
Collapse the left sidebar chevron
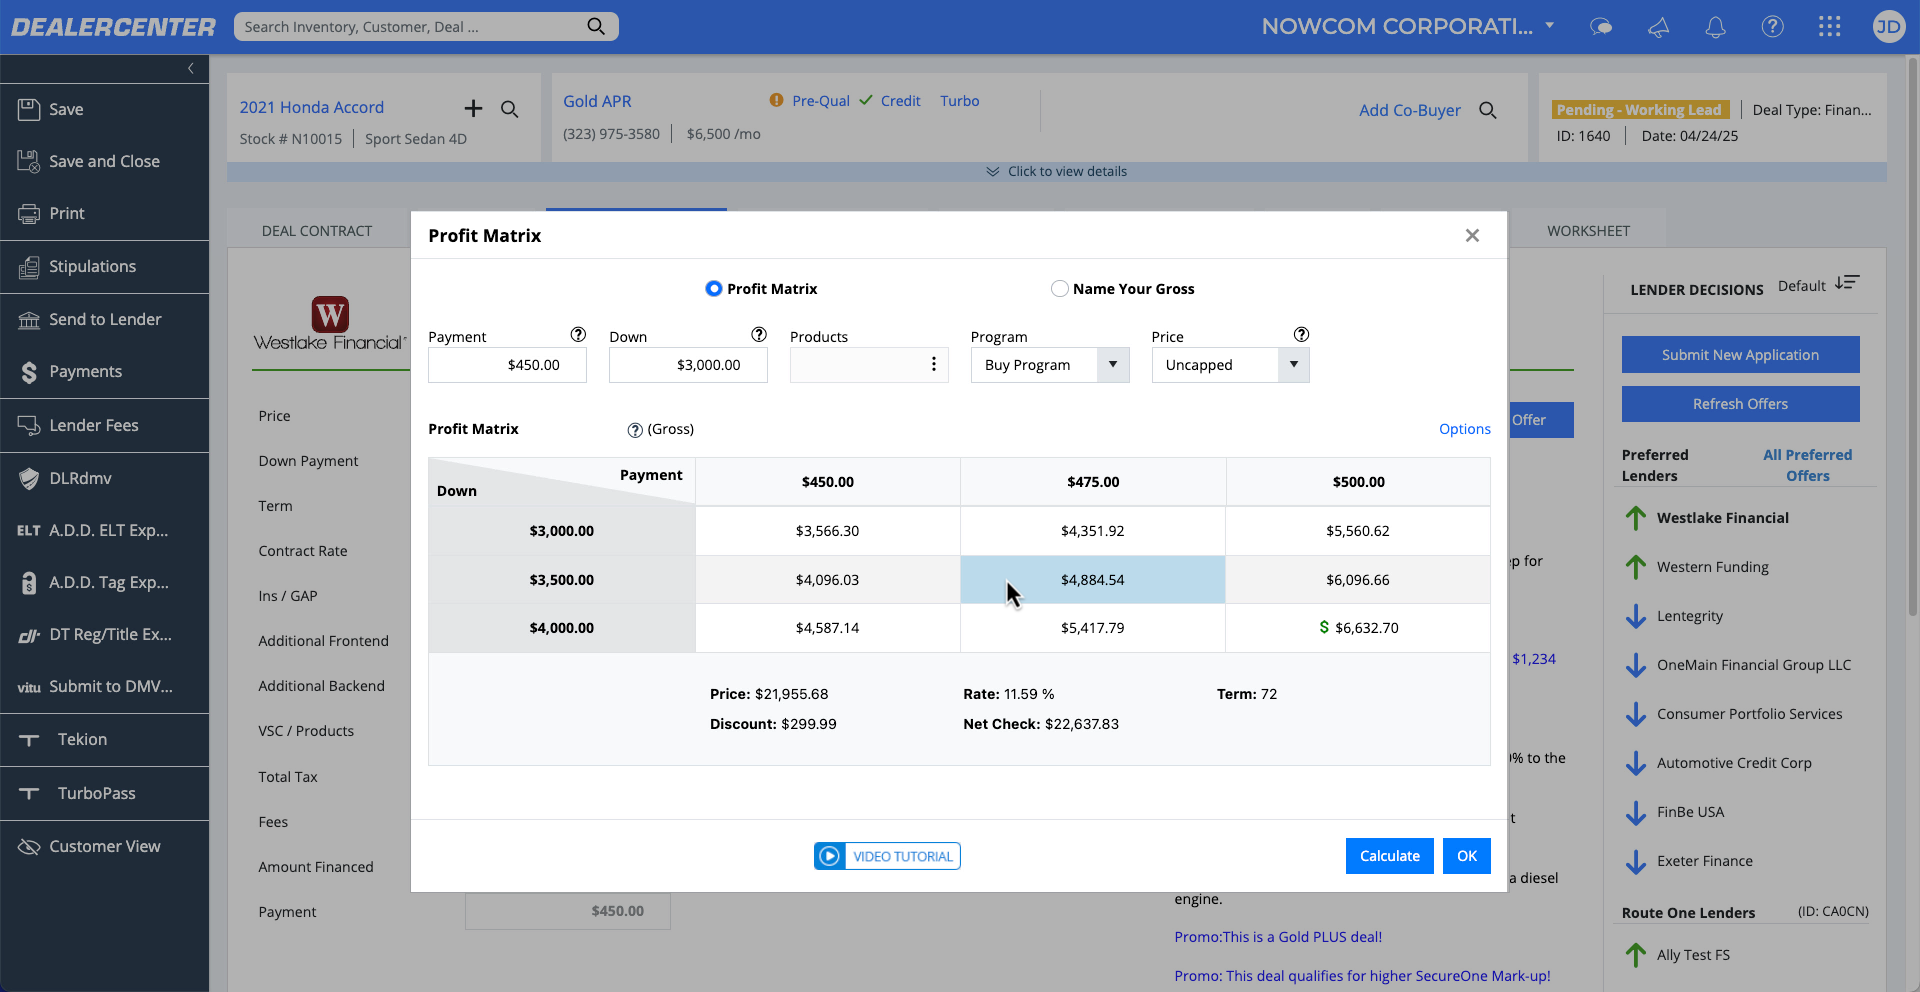click(x=190, y=68)
